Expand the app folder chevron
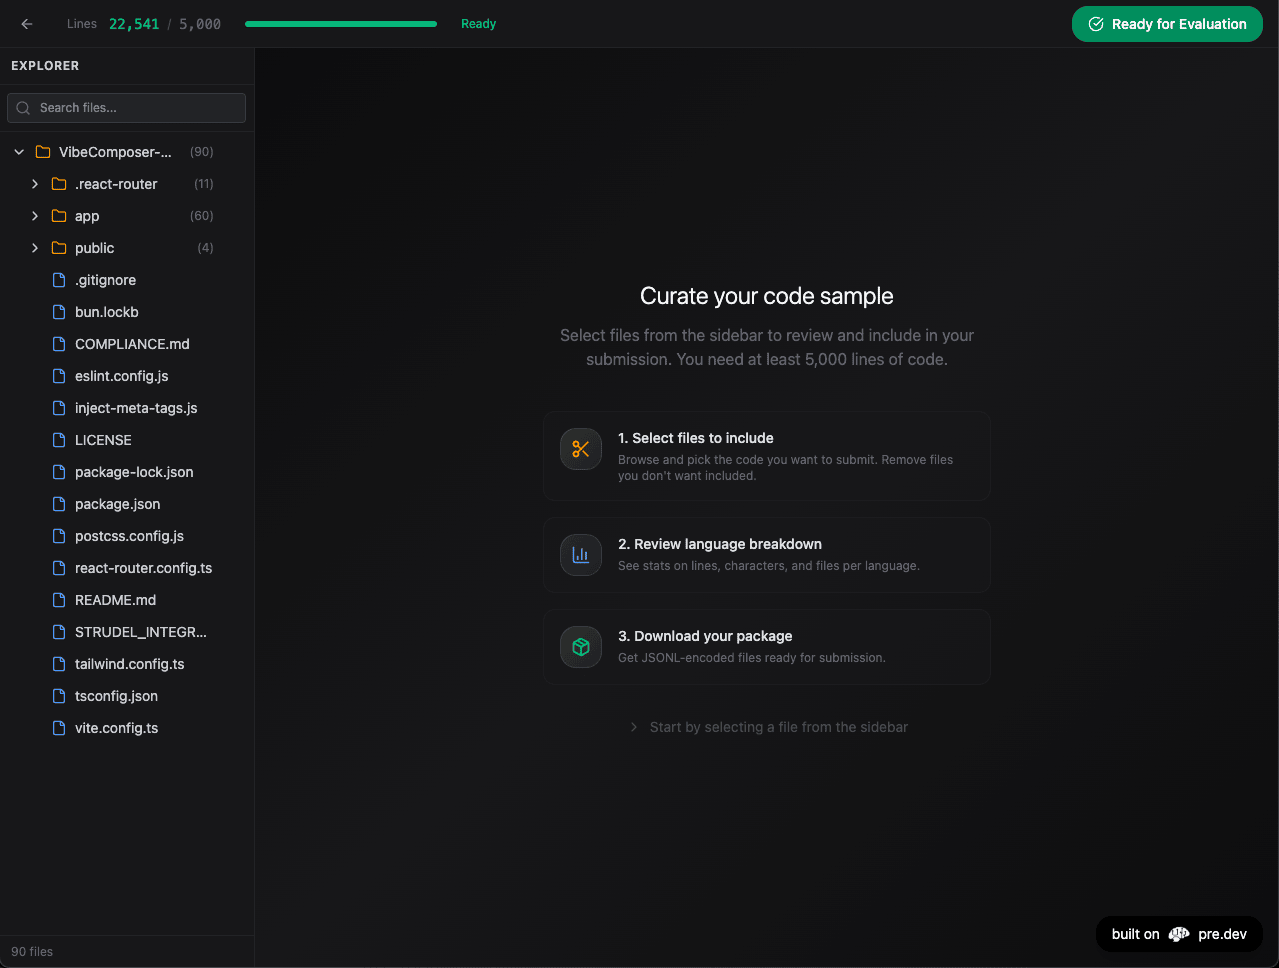This screenshot has width=1279, height=968. [x=35, y=216]
